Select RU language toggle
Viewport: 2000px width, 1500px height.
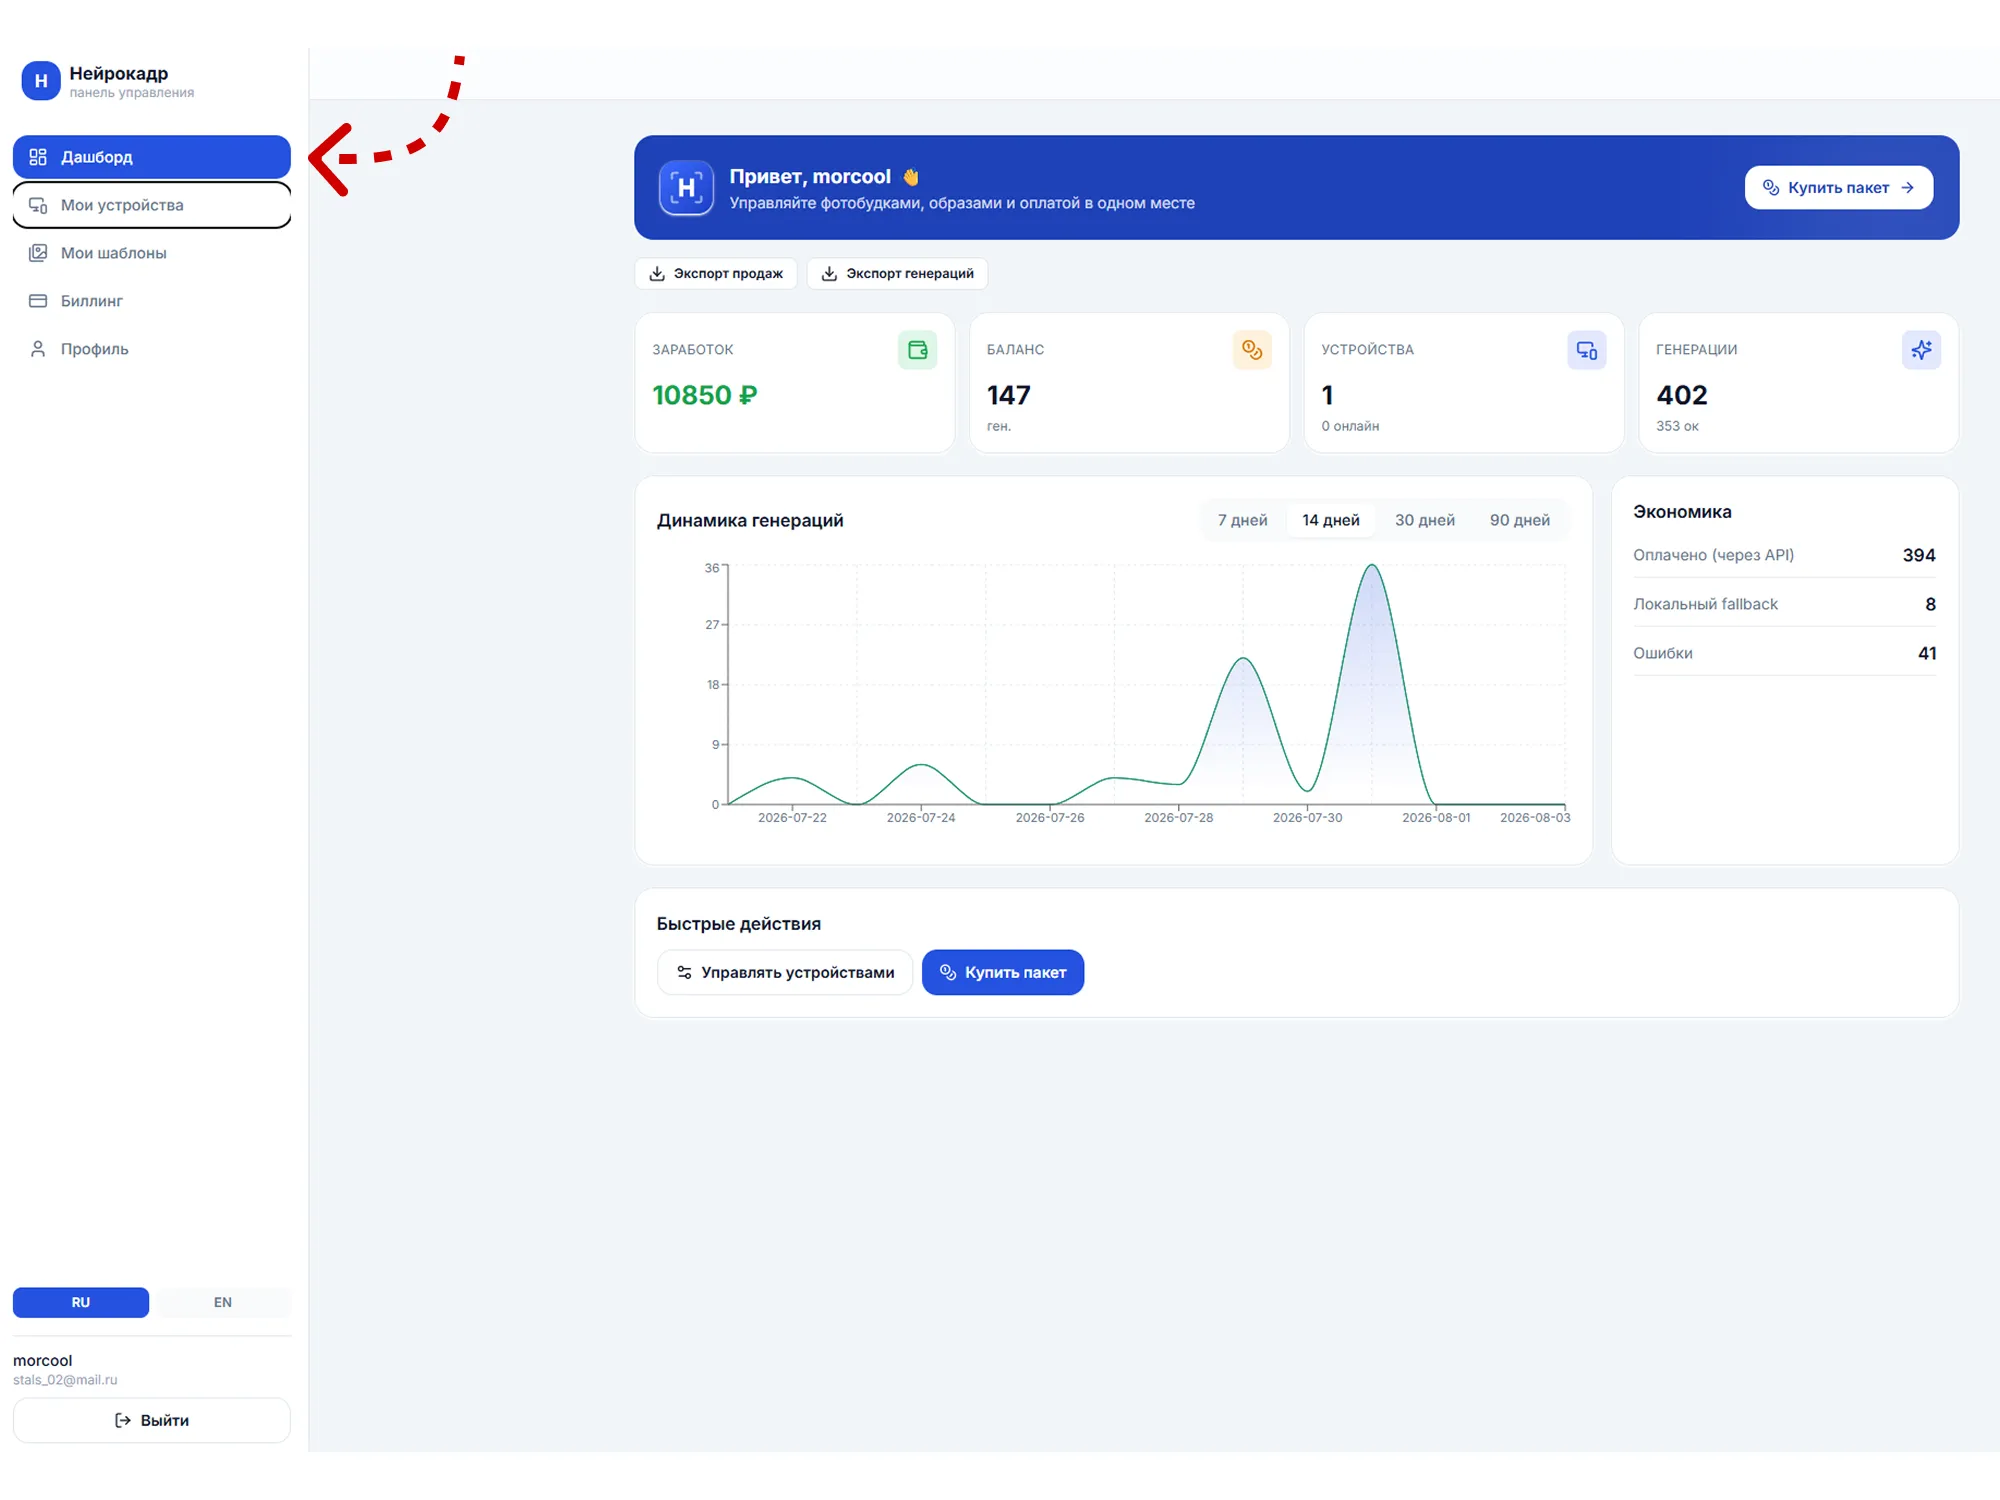pyautogui.click(x=81, y=1302)
